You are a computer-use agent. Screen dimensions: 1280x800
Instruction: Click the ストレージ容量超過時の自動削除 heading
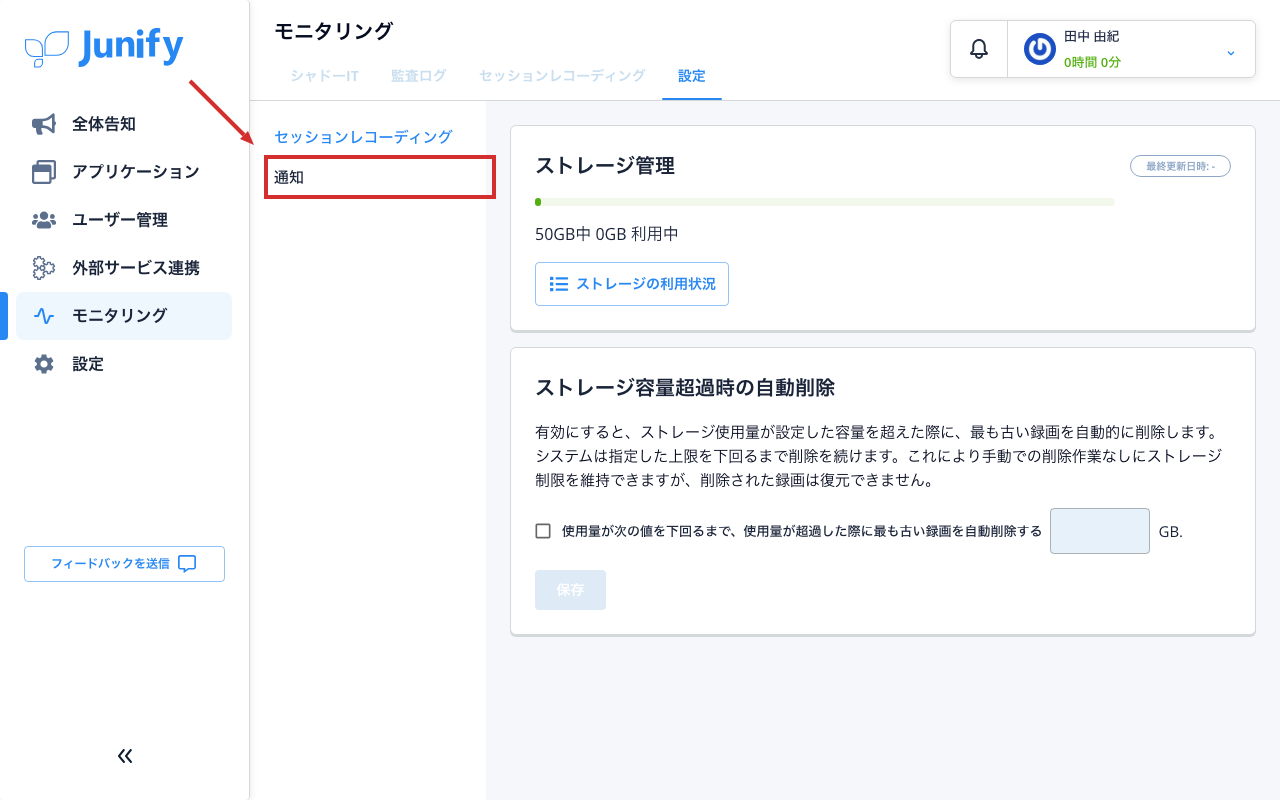point(685,388)
